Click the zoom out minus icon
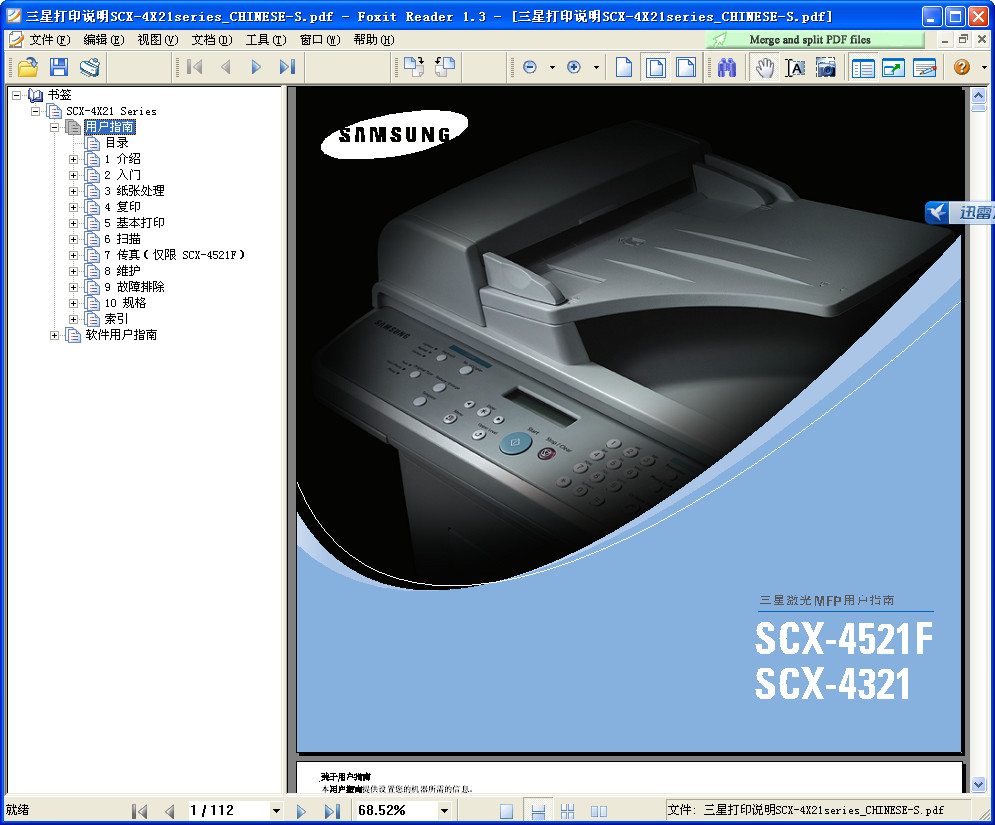The image size is (995, 825). click(x=530, y=67)
